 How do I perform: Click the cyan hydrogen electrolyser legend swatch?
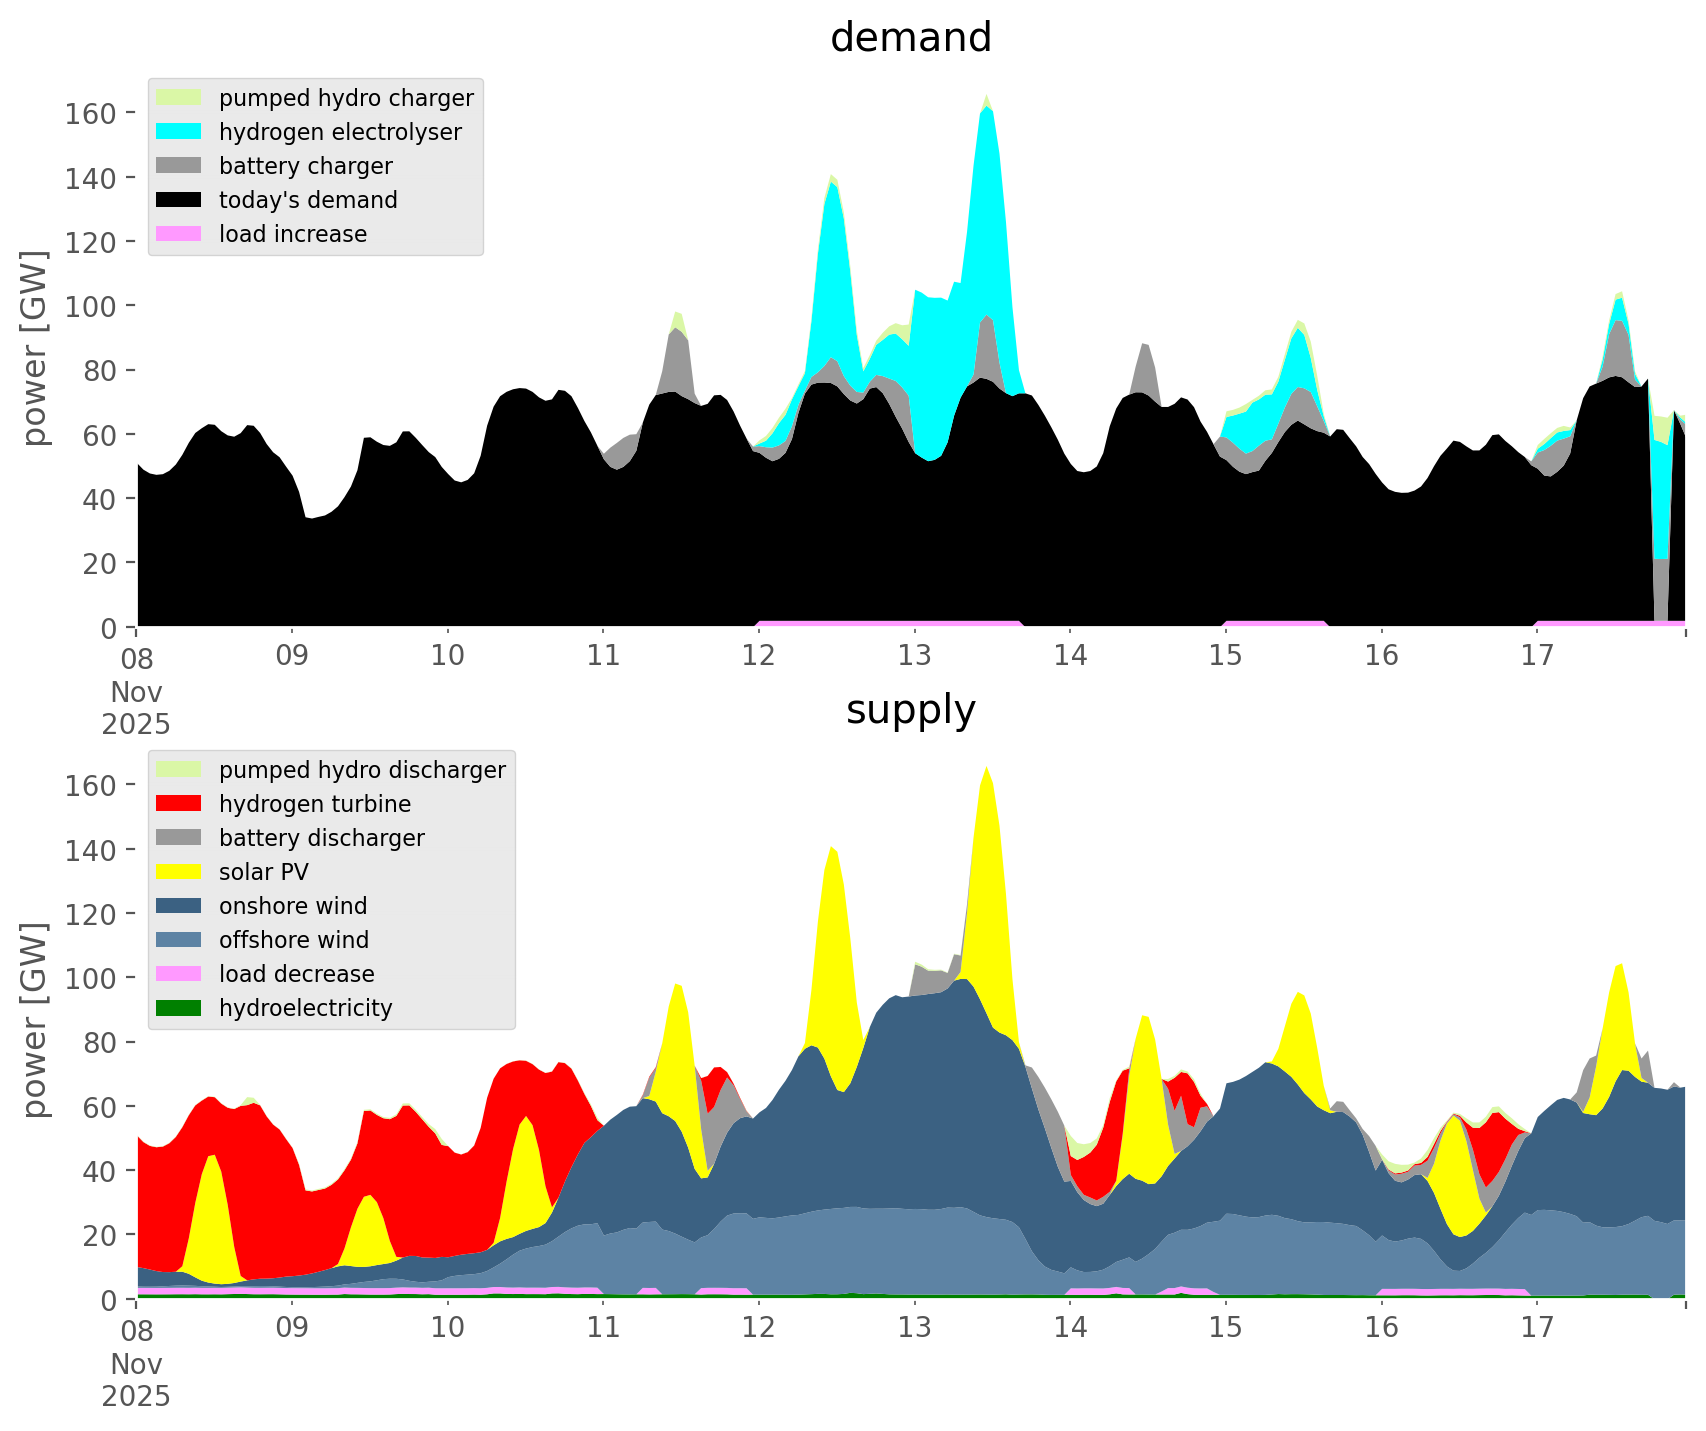pos(179,132)
